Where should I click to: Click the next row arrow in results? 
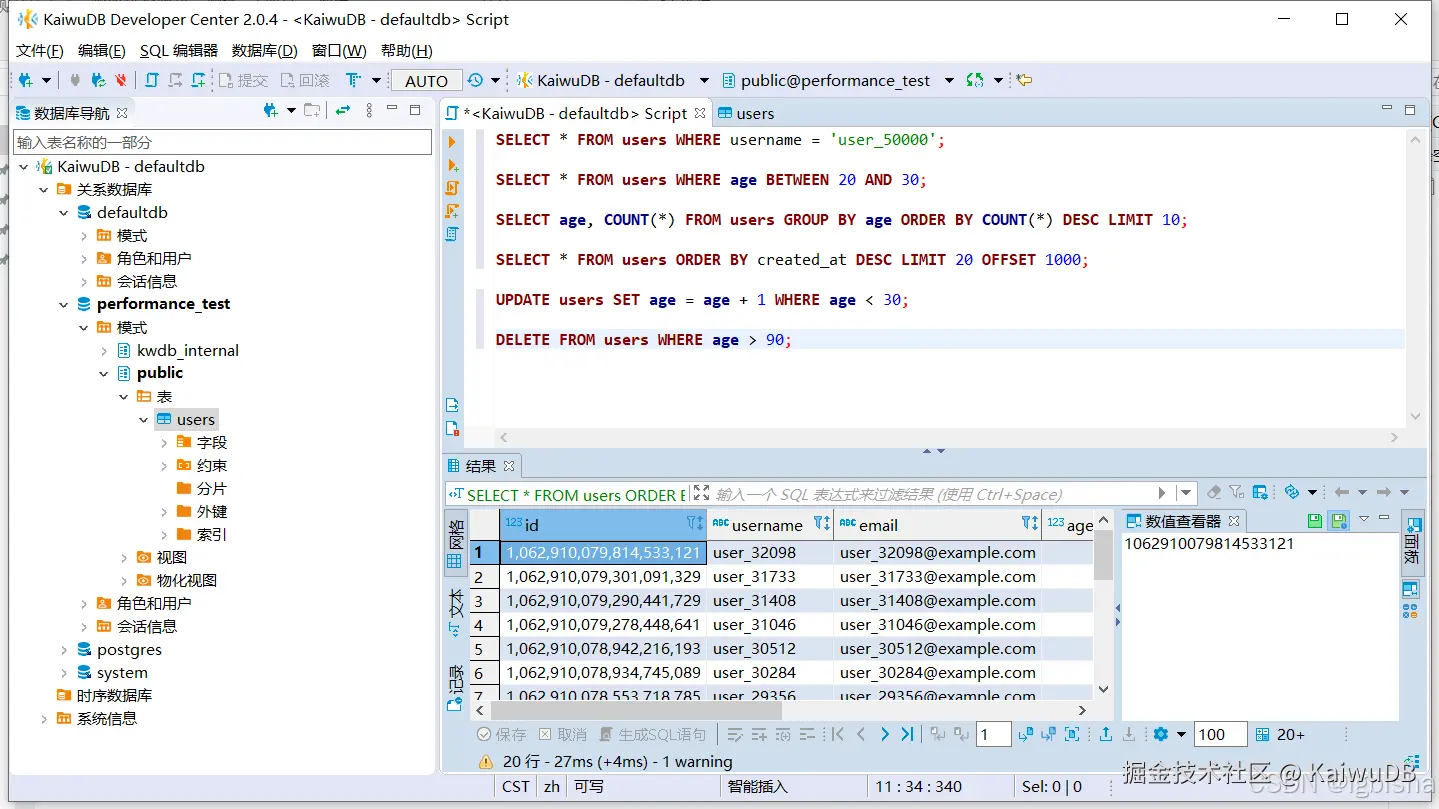coord(884,734)
